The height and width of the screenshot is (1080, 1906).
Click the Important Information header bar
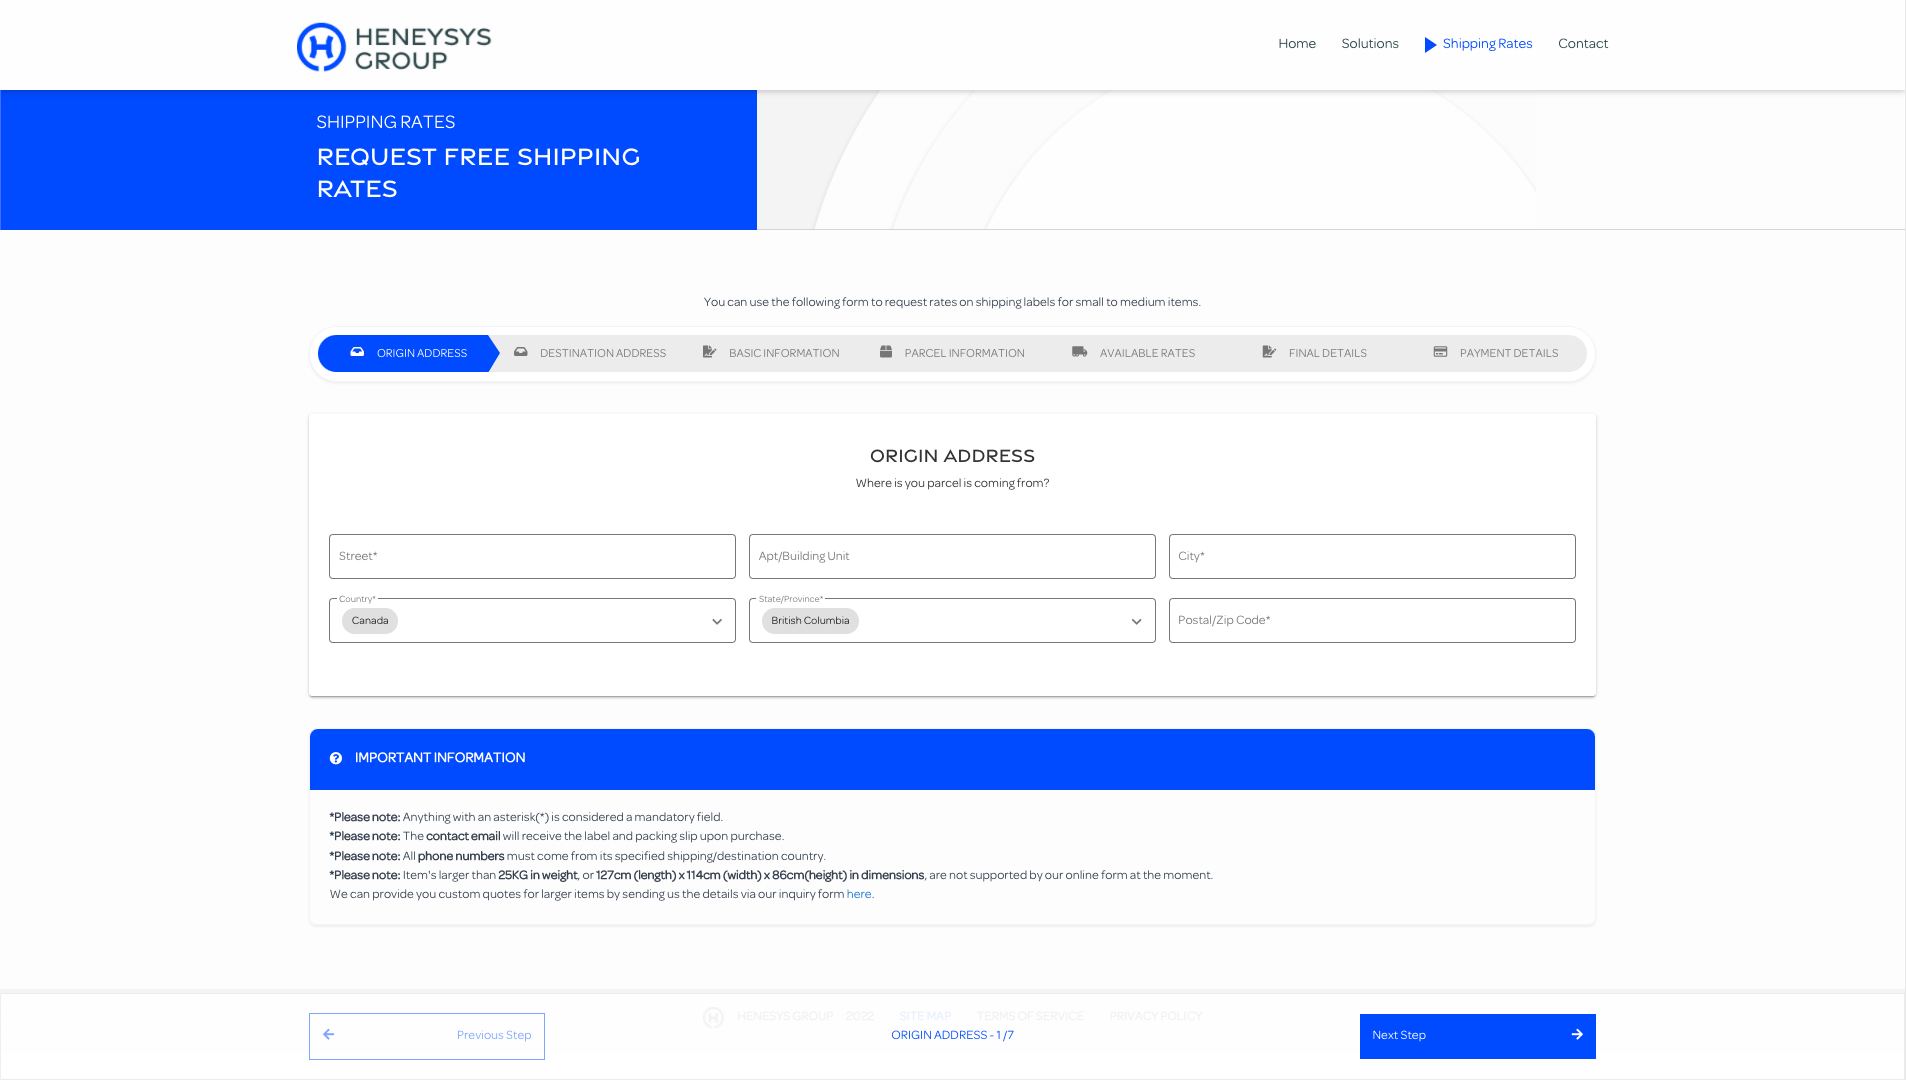click(x=952, y=759)
